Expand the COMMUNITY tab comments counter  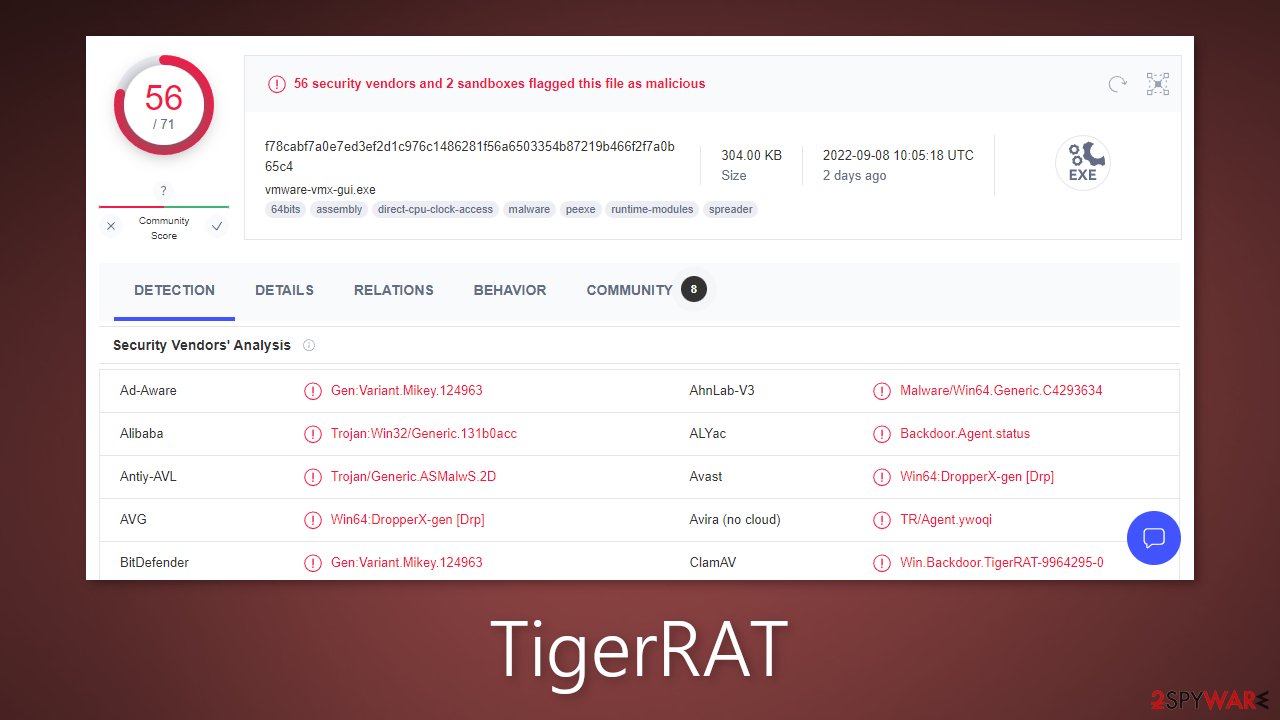point(693,289)
